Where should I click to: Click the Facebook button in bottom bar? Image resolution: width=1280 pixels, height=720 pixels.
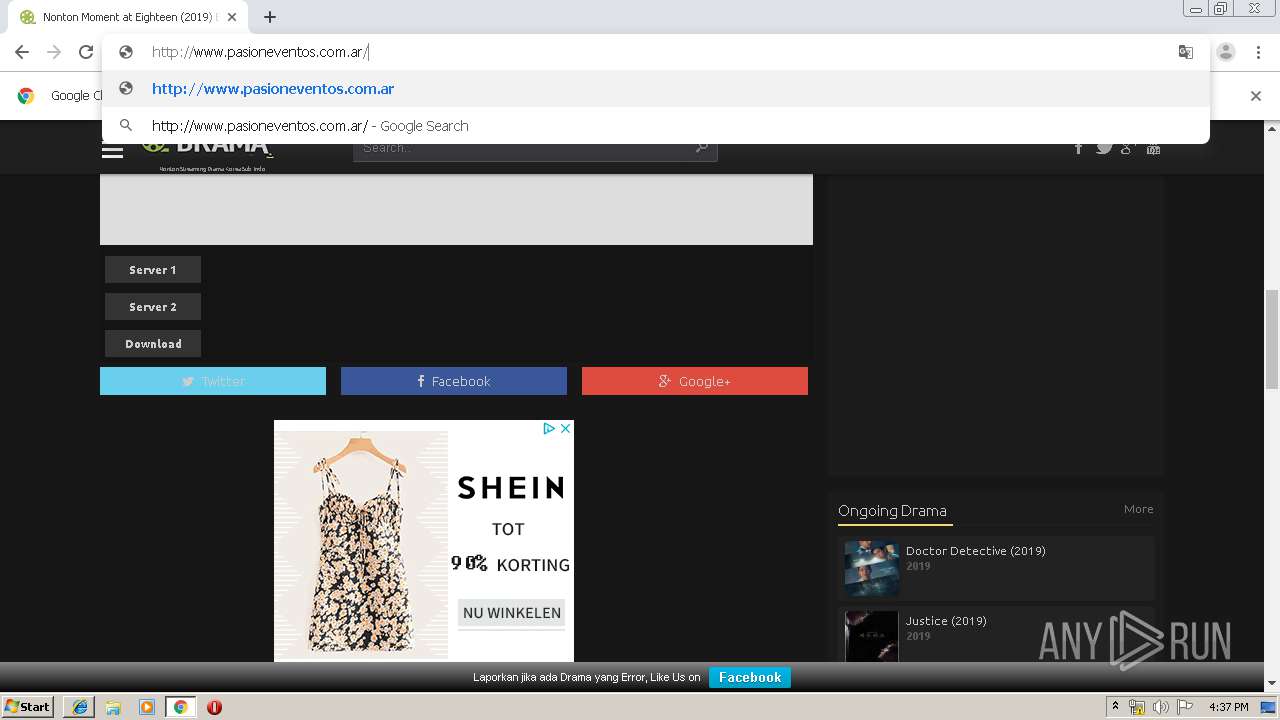click(750, 677)
